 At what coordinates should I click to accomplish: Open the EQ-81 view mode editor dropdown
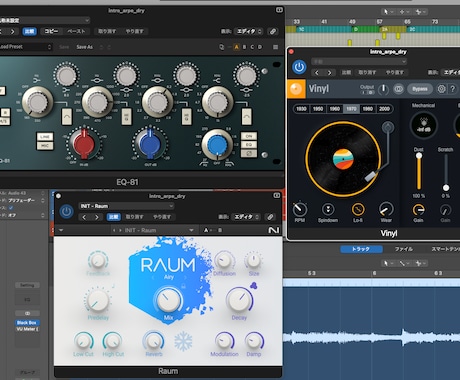point(249,31)
